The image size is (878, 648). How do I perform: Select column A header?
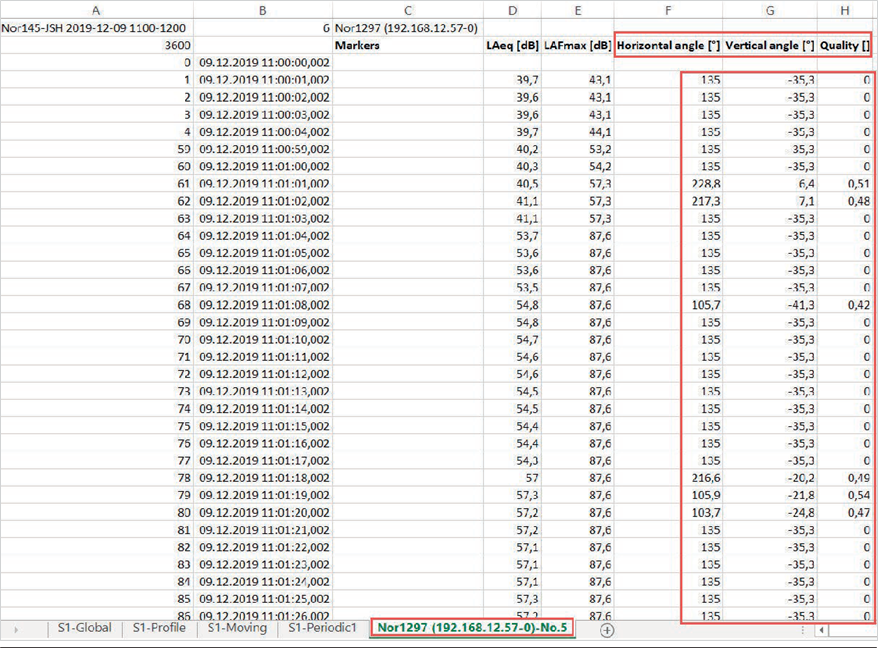(97, 10)
